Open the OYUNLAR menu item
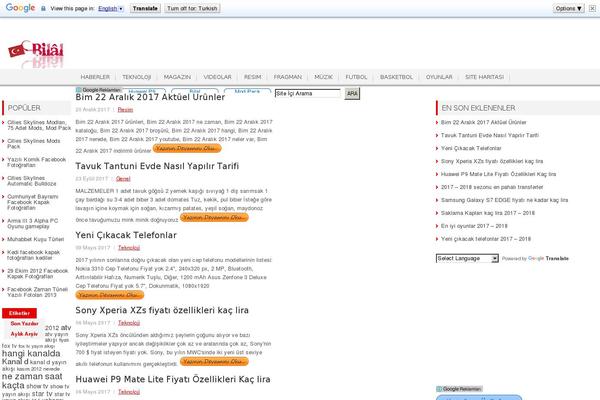 [439, 77]
